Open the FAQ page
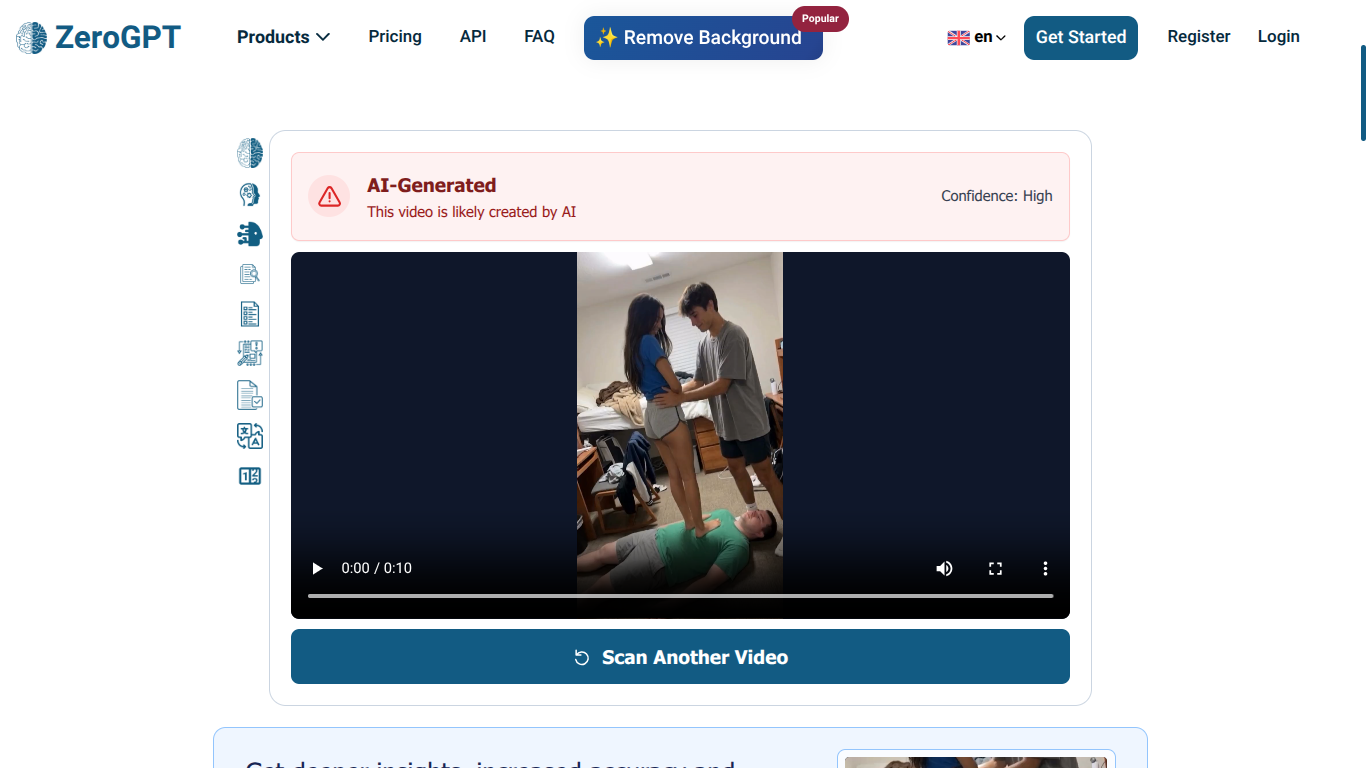Screen dimensions: 1366x768 (x=539, y=36)
